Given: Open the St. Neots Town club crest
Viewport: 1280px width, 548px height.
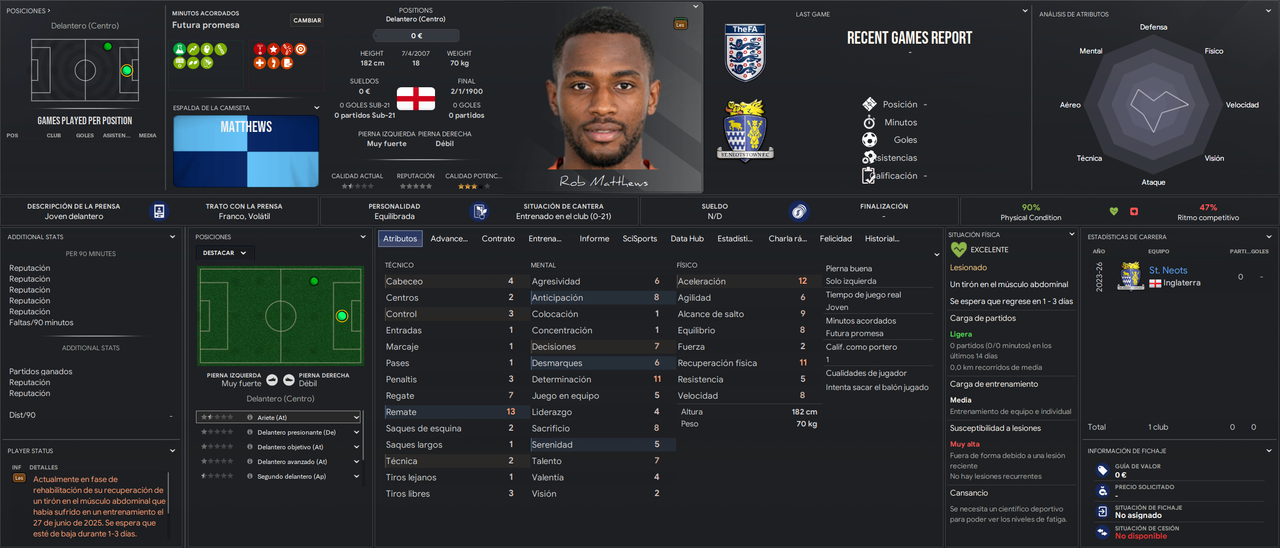Looking at the screenshot, I should [744, 131].
